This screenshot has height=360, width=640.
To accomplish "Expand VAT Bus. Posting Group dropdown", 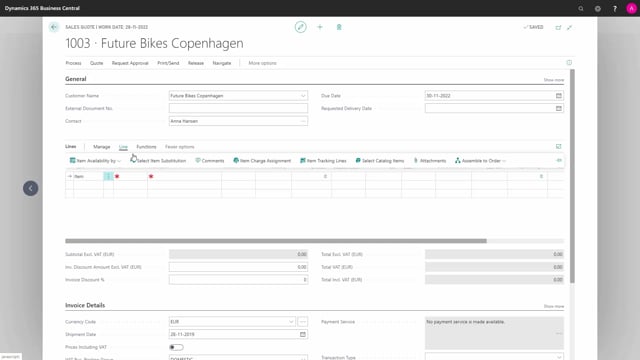I will tap(303, 358).
